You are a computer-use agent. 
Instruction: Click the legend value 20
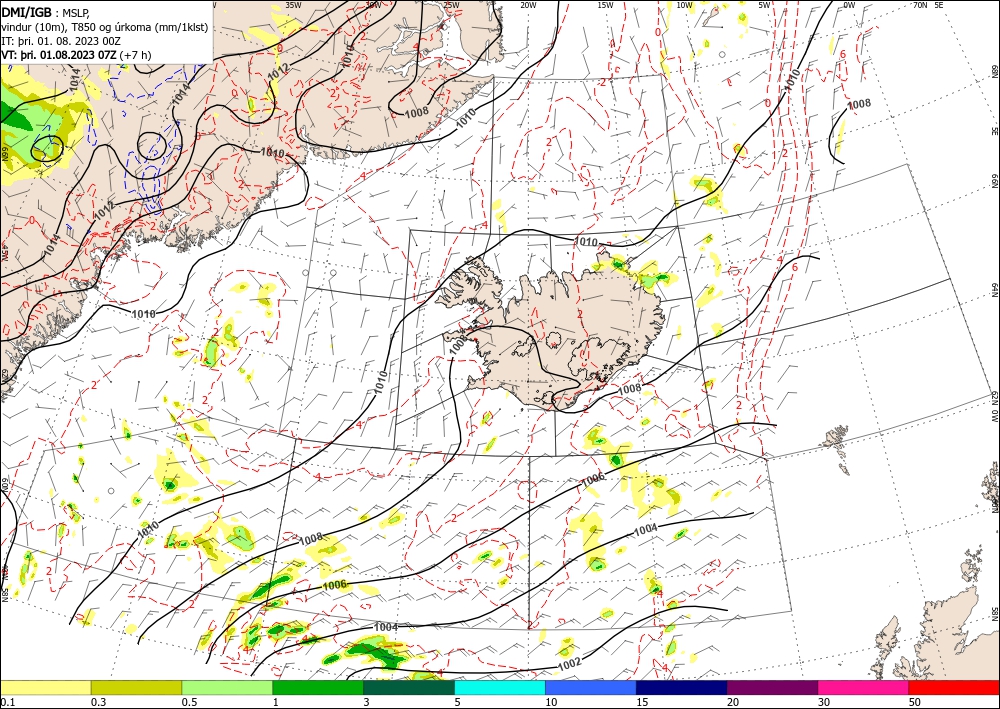(x=733, y=702)
